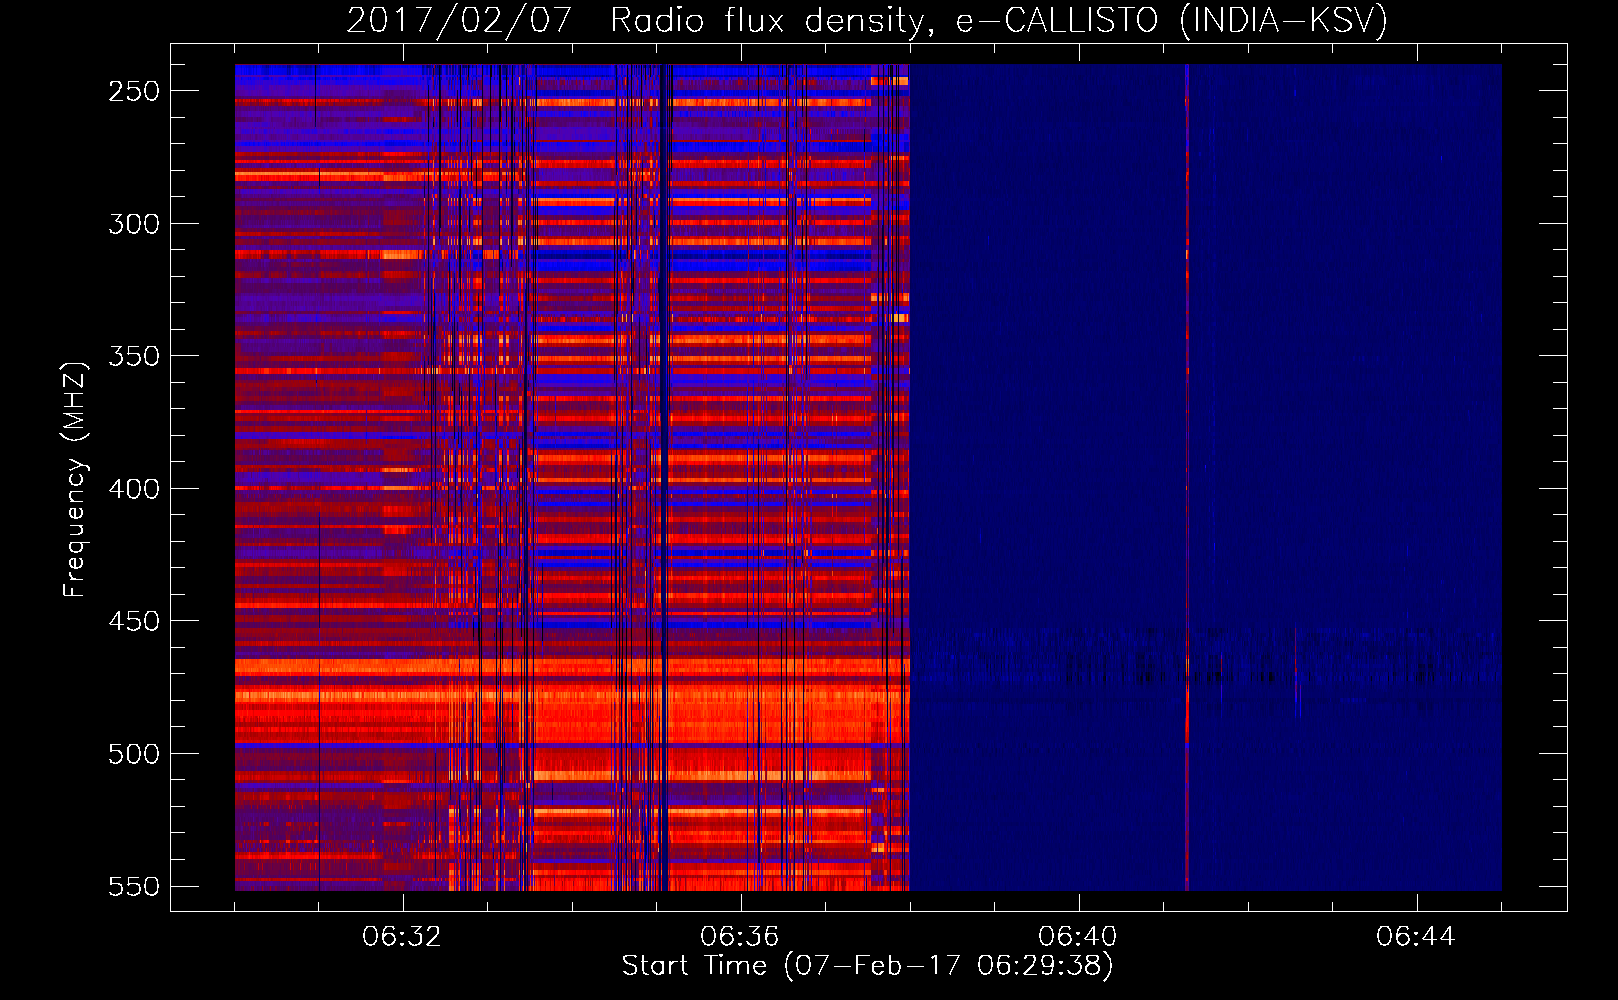Click the Start Time axis label
The image size is (1618, 1000).
pyautogui.click(x=867, y=966)
